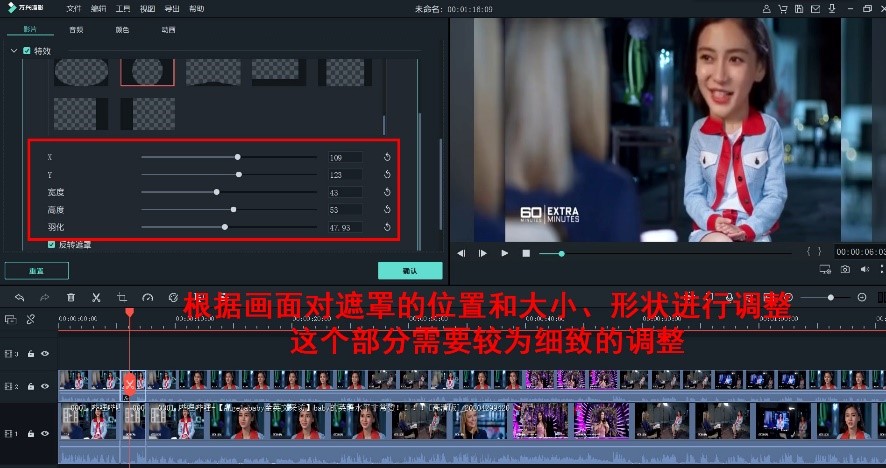Open the speed control gauge icon
This screenshot has width=886, height=468.
(147, 297)
